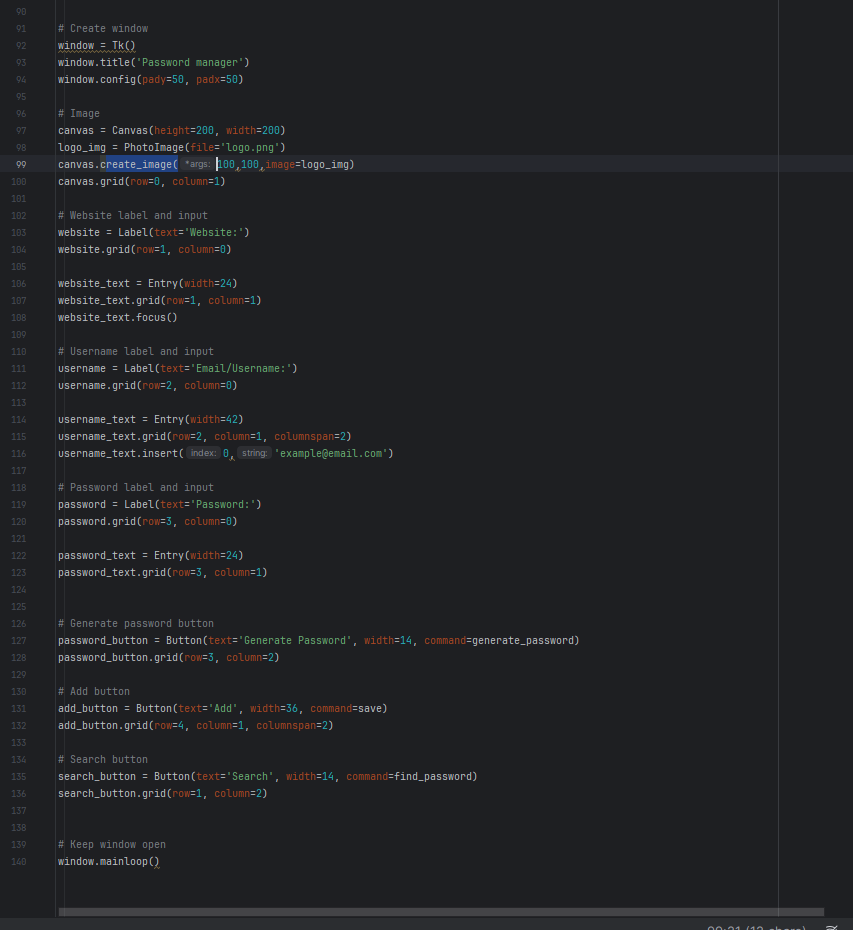Click line number 99 in the gutter

20,164
